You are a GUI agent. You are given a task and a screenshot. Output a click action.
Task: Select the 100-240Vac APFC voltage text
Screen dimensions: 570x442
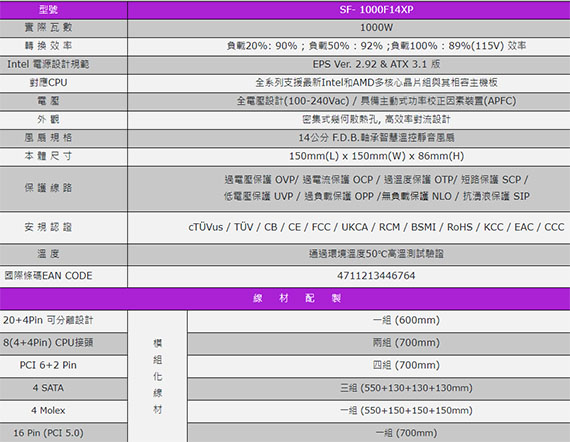point(376,101)
